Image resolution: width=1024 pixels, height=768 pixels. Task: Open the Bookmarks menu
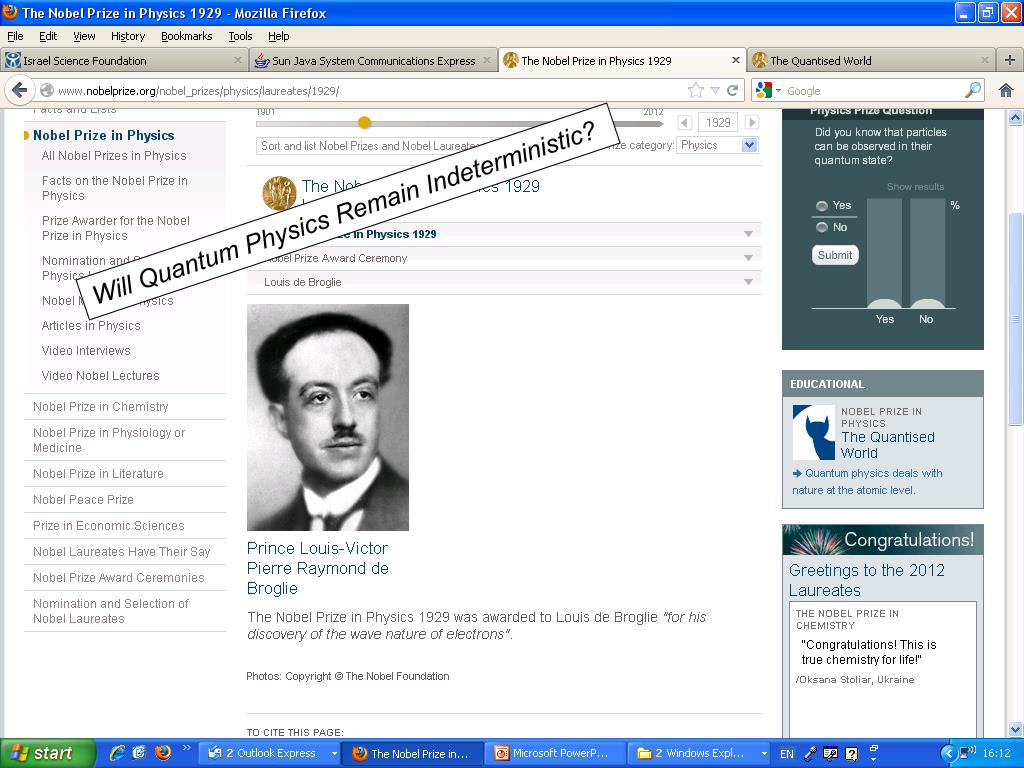tap(186, 36)
